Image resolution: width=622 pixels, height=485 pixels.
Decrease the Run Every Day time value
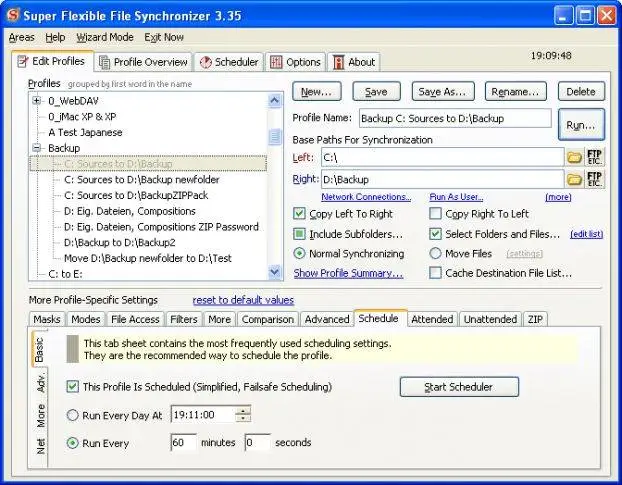tap(243, 418)
